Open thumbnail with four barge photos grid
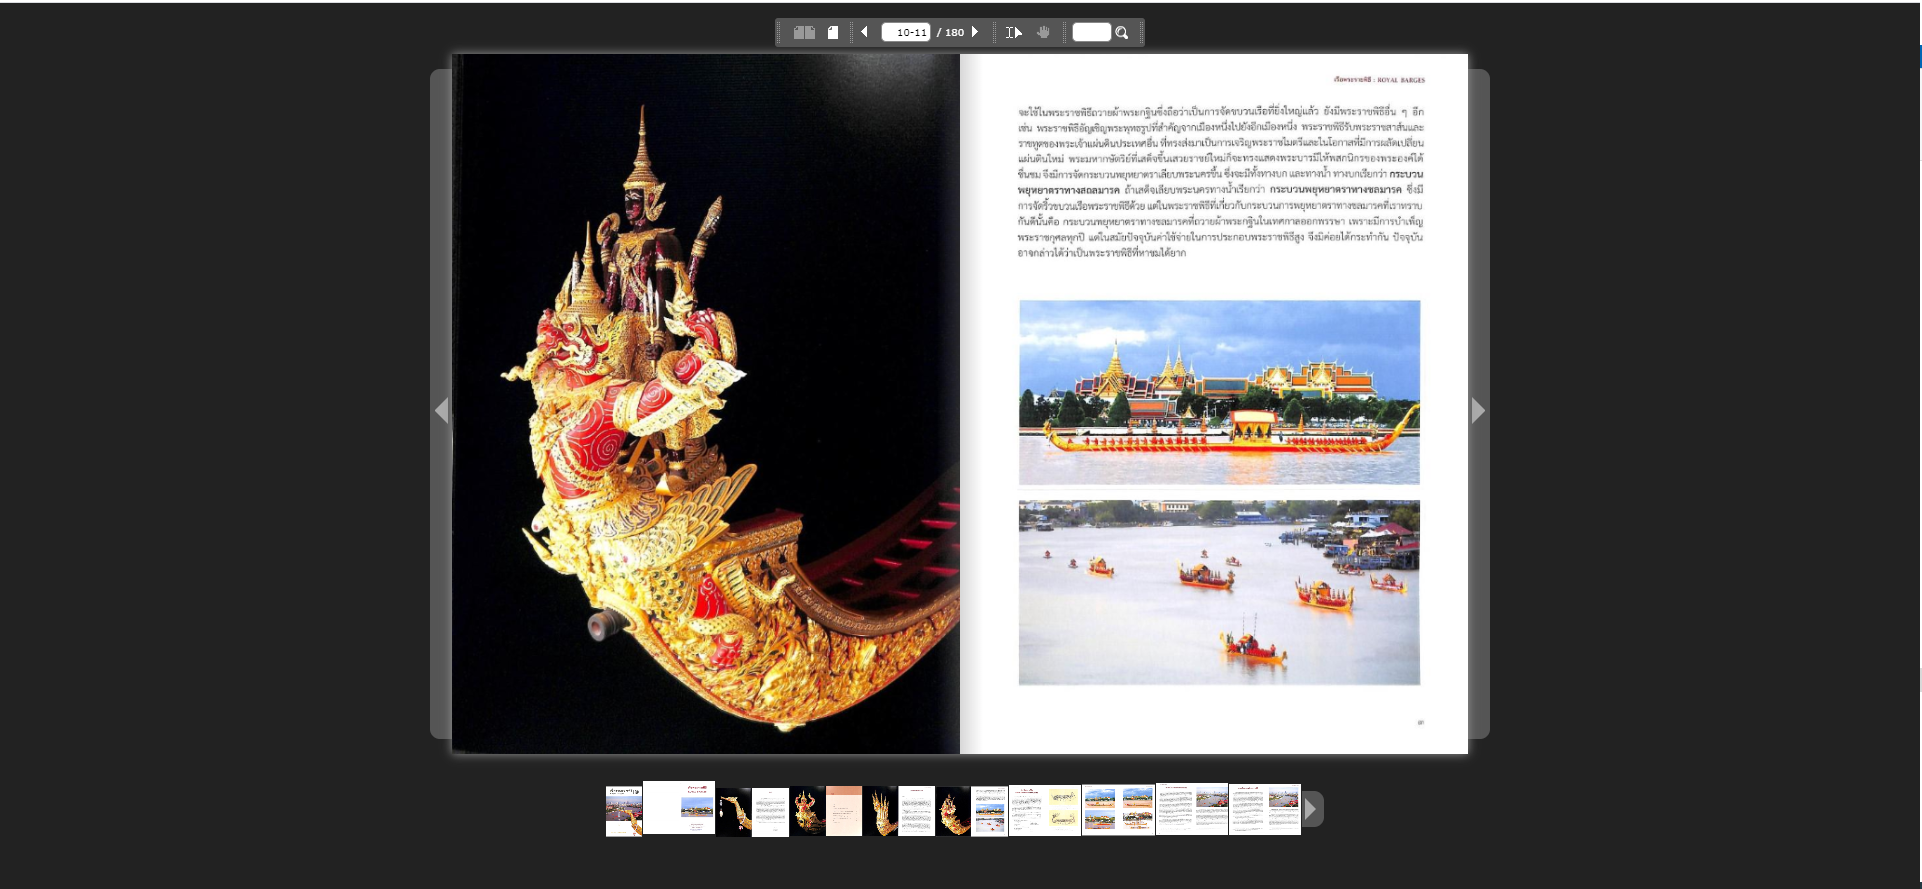Screen dimensions: 1922x889 coord(1118,809)
